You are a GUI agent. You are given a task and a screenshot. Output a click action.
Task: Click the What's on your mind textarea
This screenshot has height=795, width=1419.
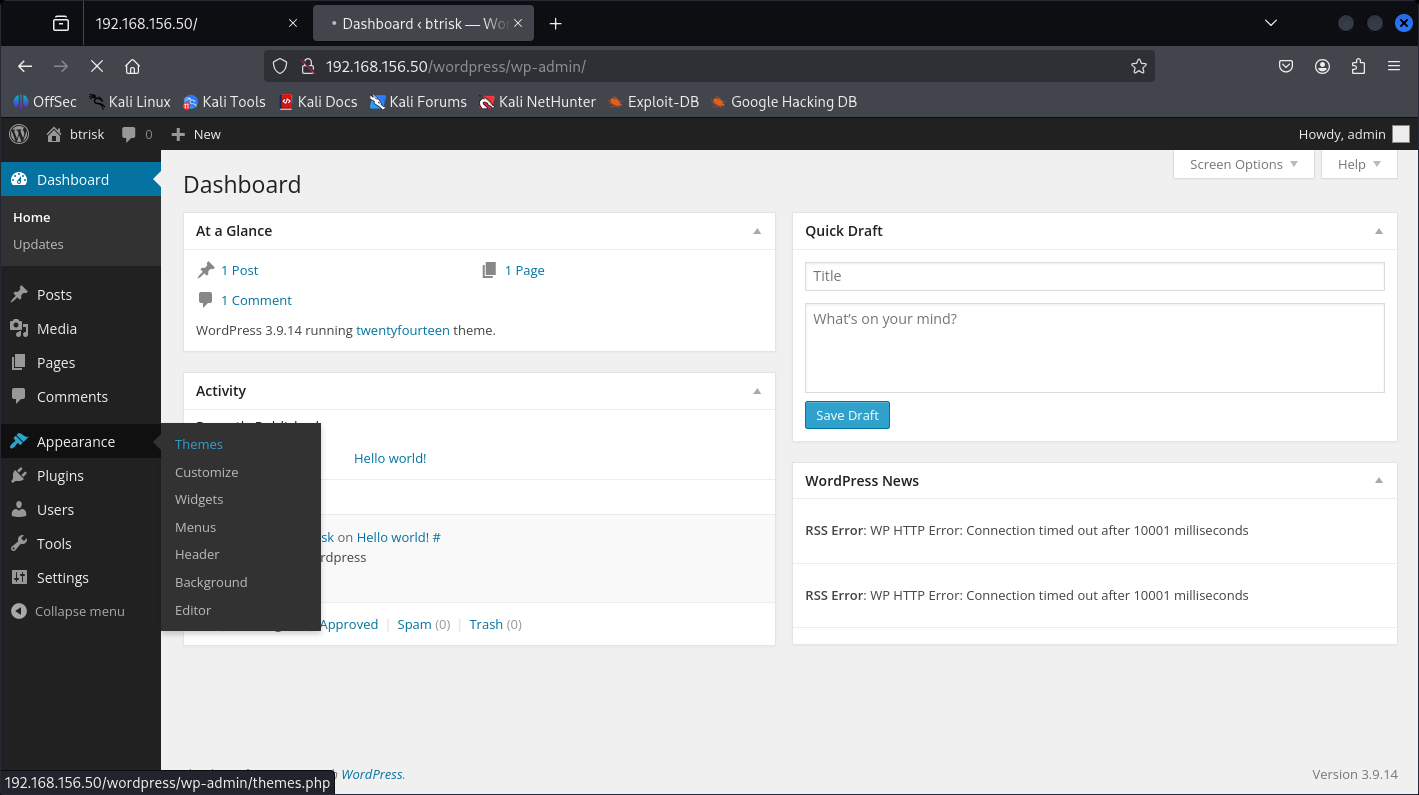[x=1094, y=348]
